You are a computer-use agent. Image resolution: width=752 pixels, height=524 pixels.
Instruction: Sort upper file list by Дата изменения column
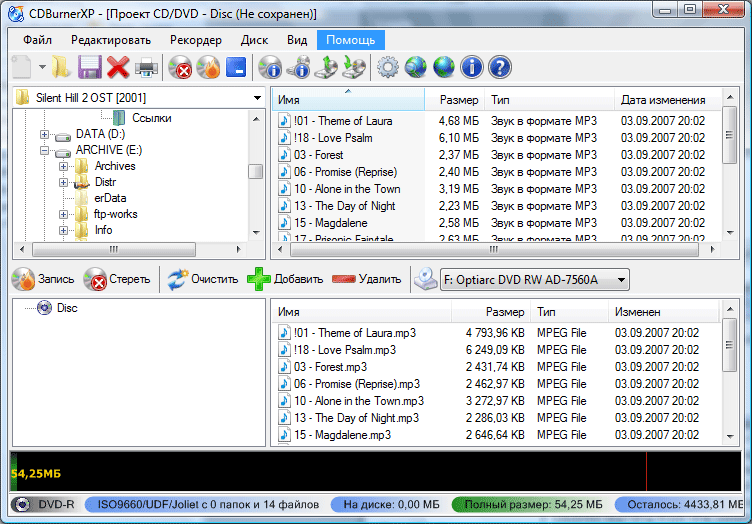(667, 100)
